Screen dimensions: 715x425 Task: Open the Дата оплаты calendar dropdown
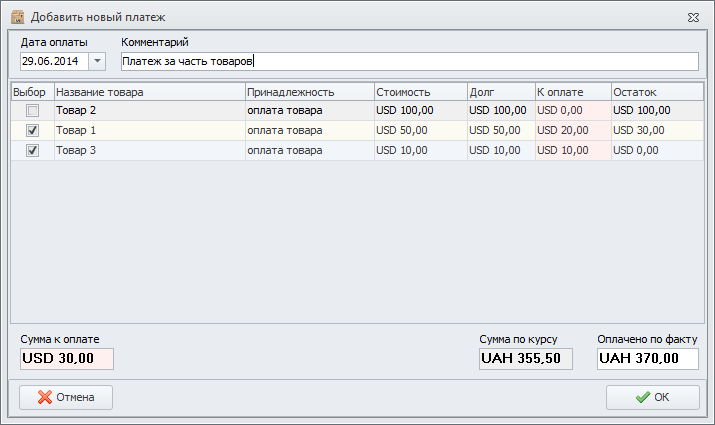tap(97, 62)
